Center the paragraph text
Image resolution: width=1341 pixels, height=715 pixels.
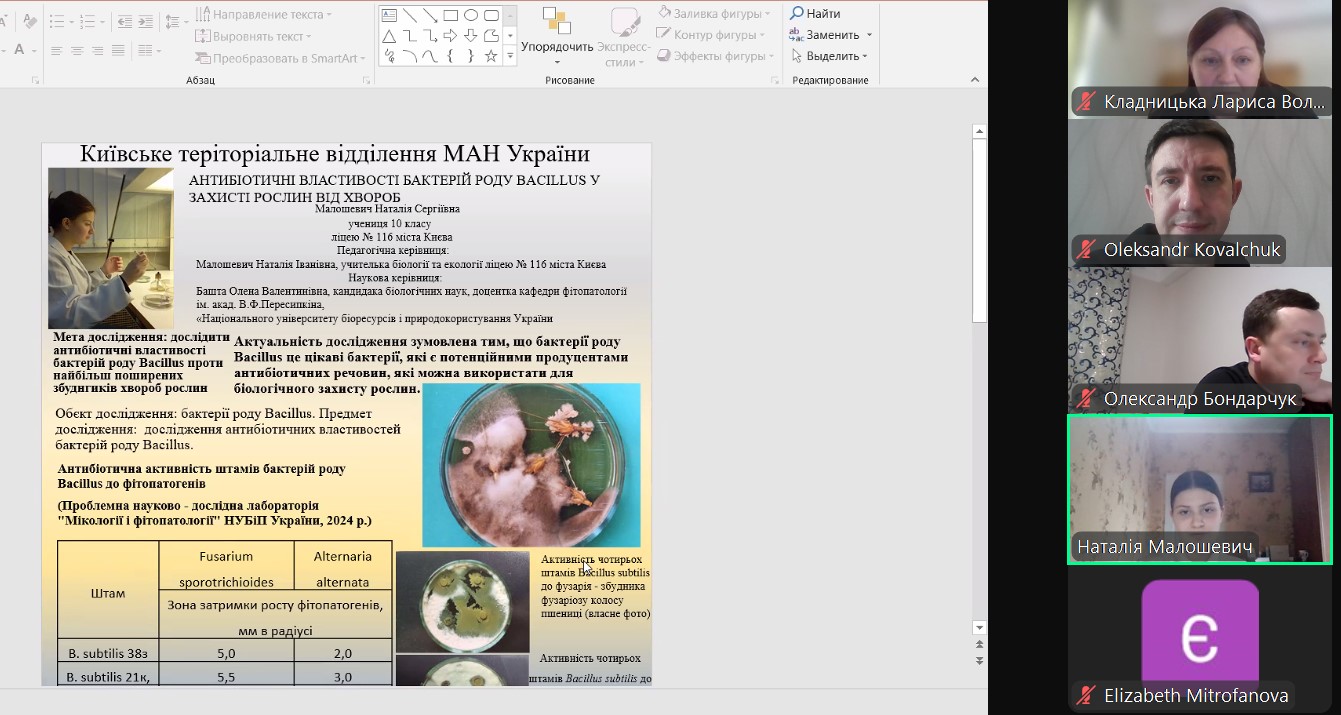click(x=77, y=50)
